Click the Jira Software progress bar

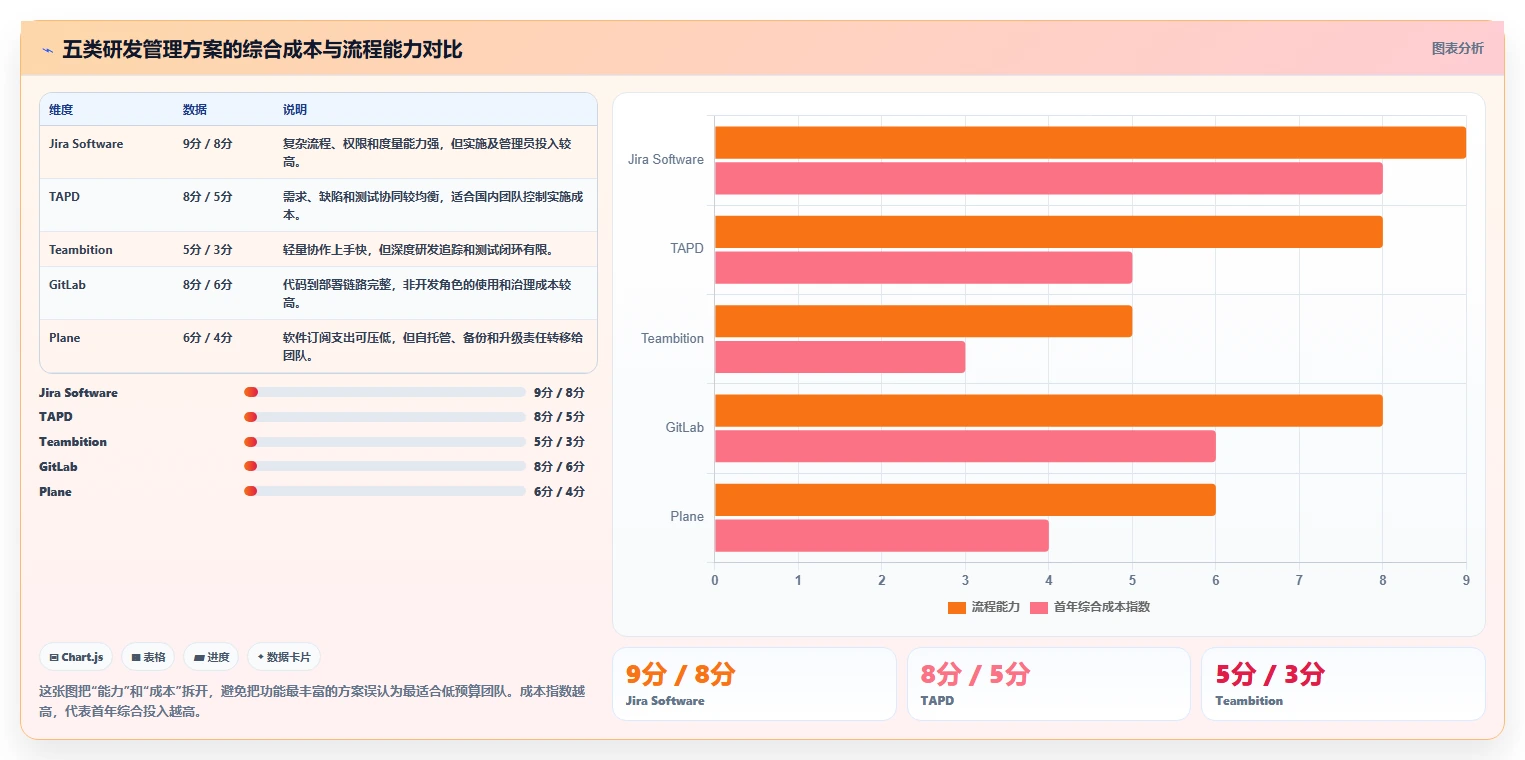(384, 392)
